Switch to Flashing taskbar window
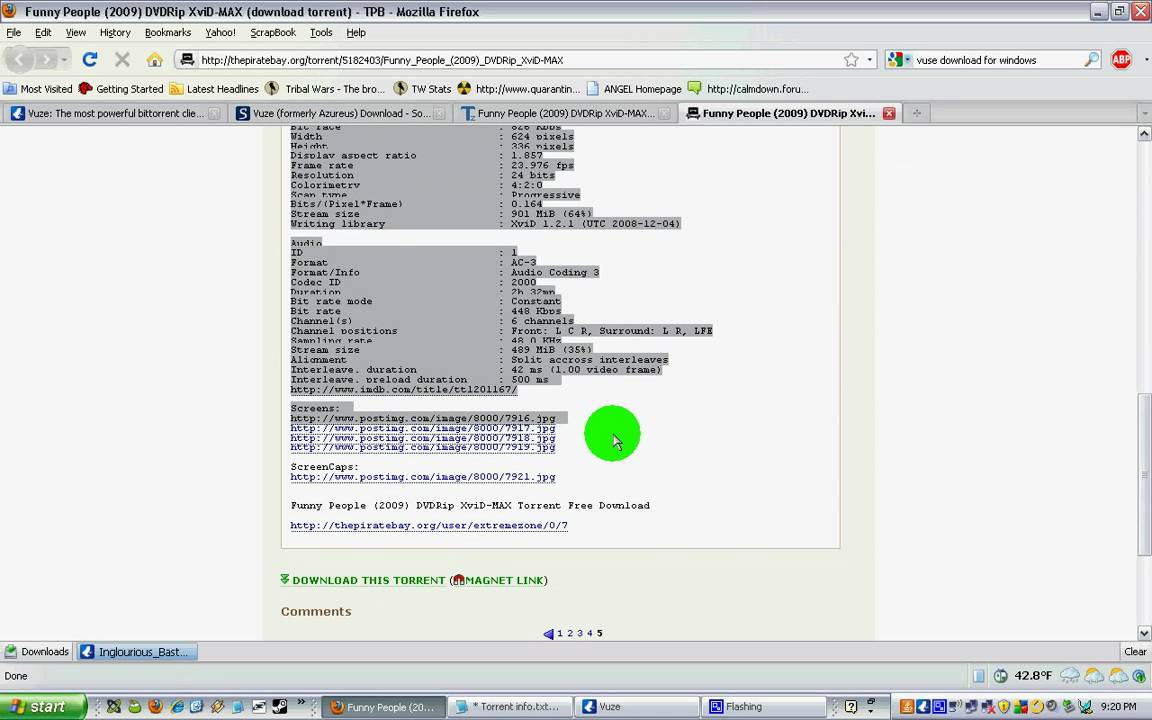 pyautogui.click(x=763, y=707)
